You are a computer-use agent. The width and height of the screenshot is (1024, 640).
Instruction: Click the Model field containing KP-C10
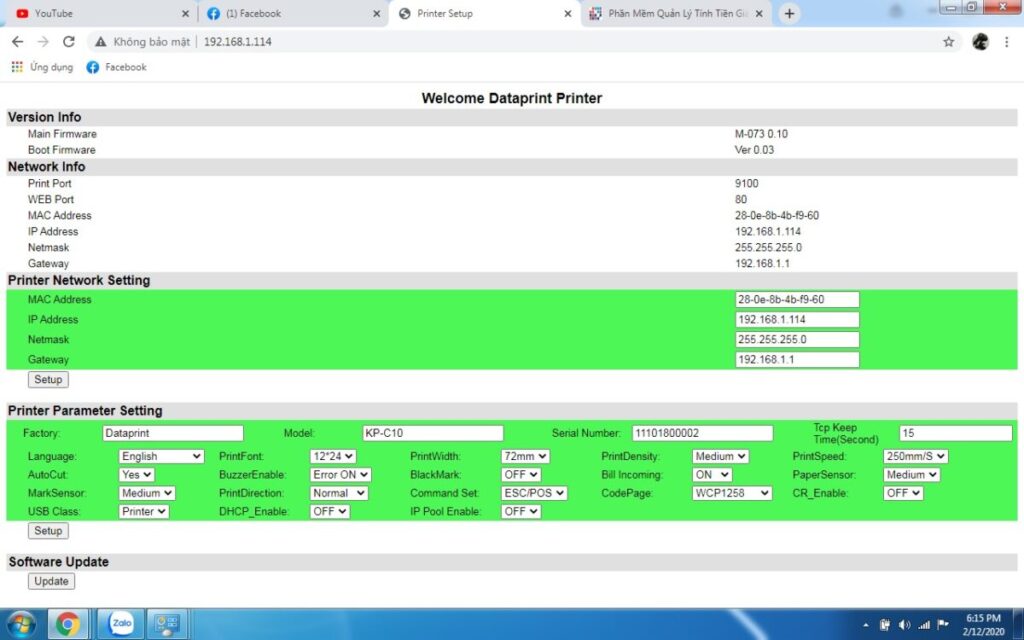[433, 433]
